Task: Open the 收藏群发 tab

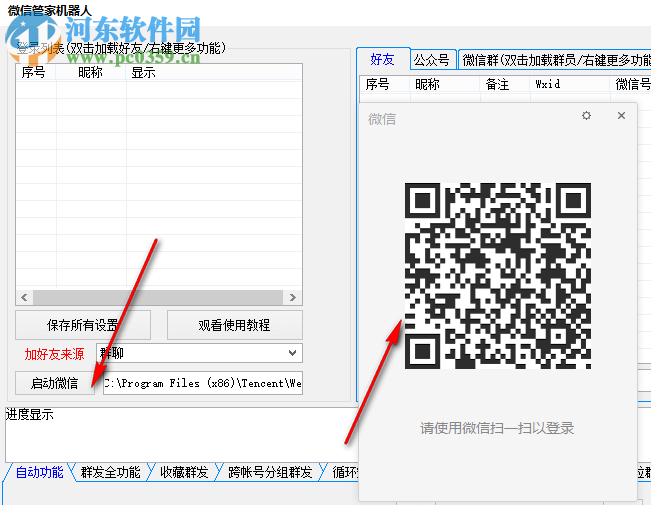Action: (184, 472)
